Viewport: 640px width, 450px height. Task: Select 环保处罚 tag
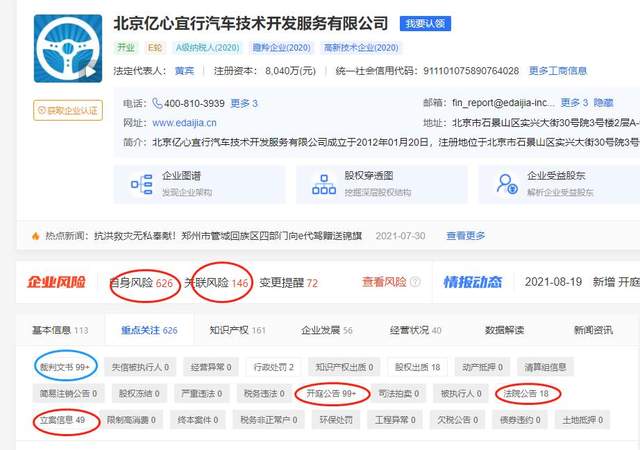click(336, 419)
